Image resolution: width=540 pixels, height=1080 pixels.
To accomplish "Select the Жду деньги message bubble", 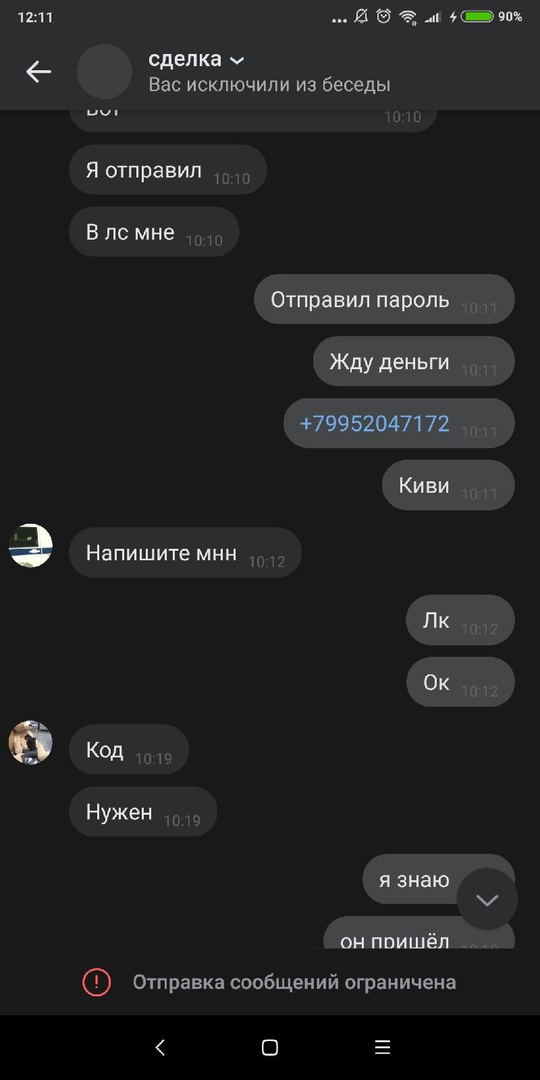I will tap(414, 361).
